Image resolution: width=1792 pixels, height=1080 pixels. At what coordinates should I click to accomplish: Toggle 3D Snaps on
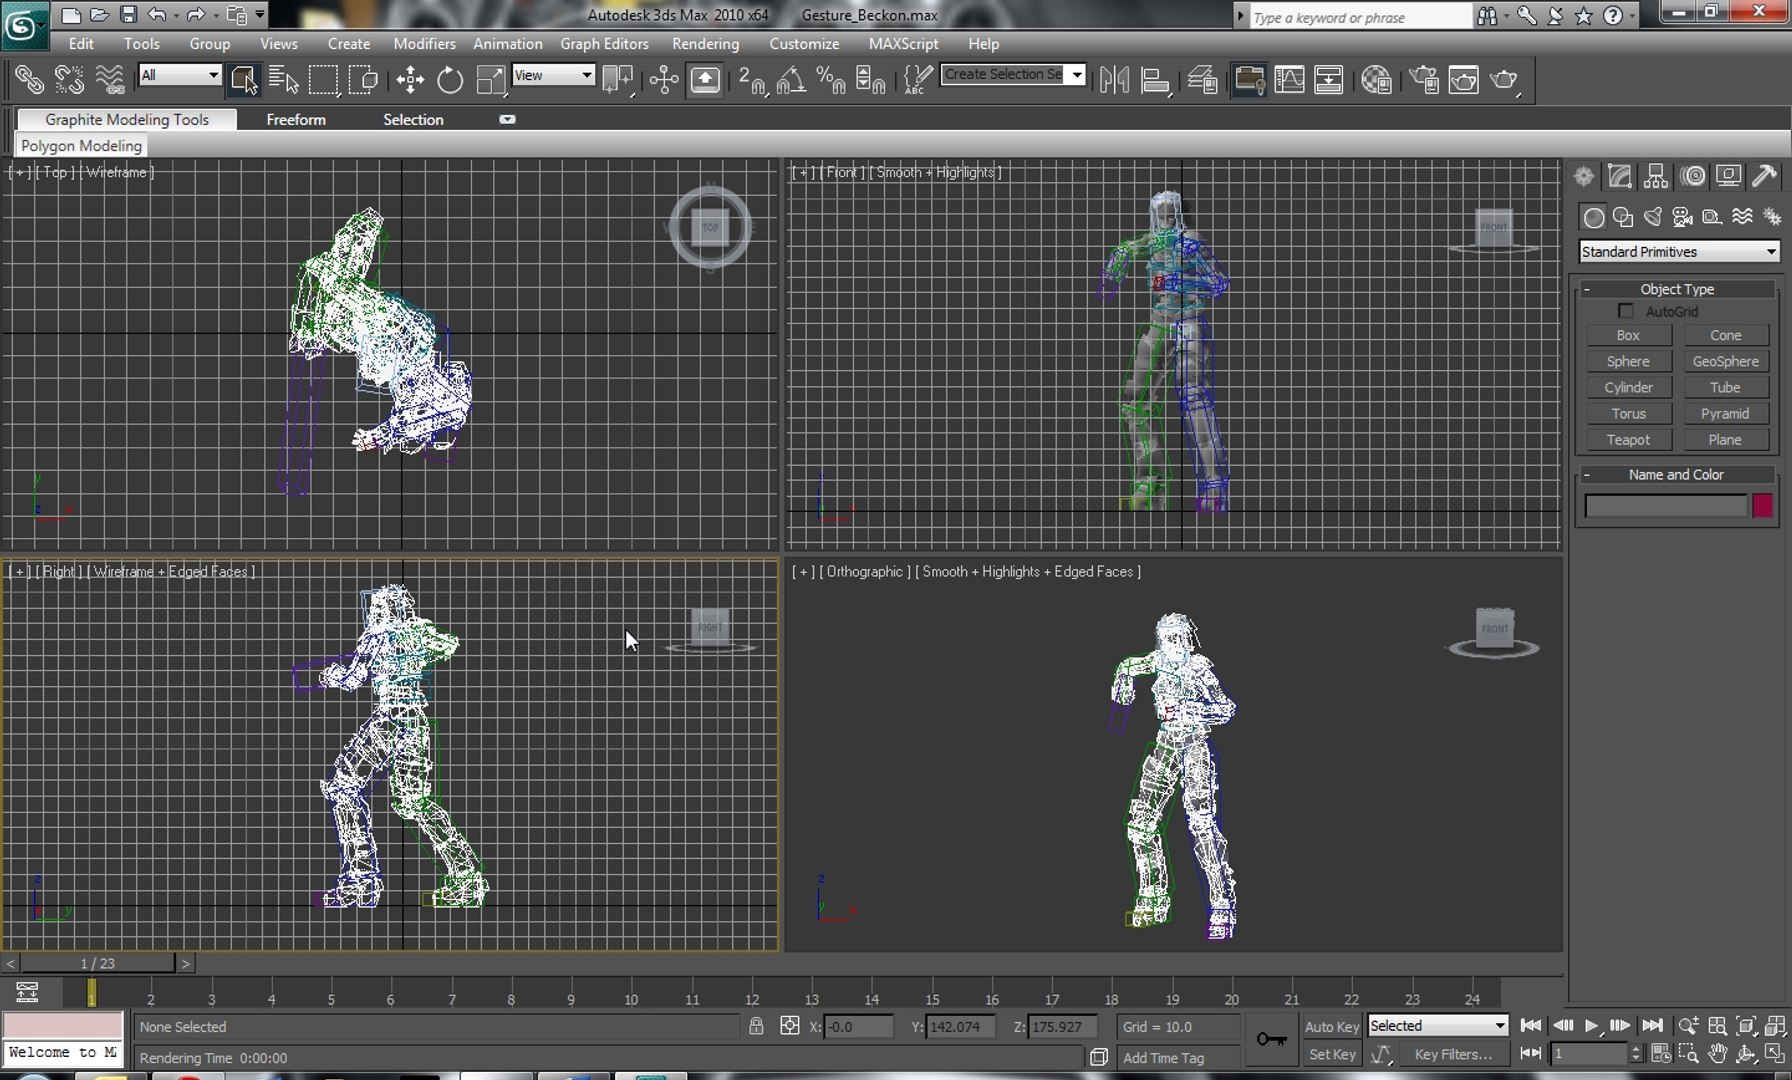[x=752, y=80]
